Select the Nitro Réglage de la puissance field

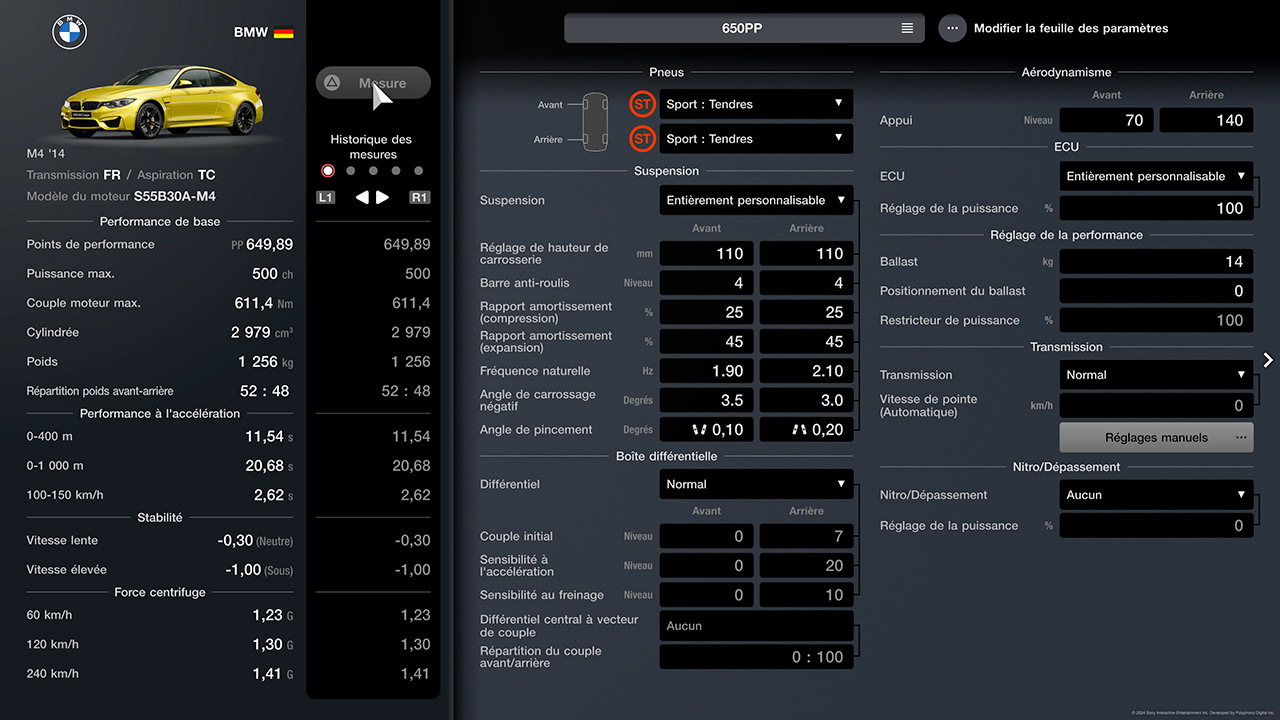1156,525
